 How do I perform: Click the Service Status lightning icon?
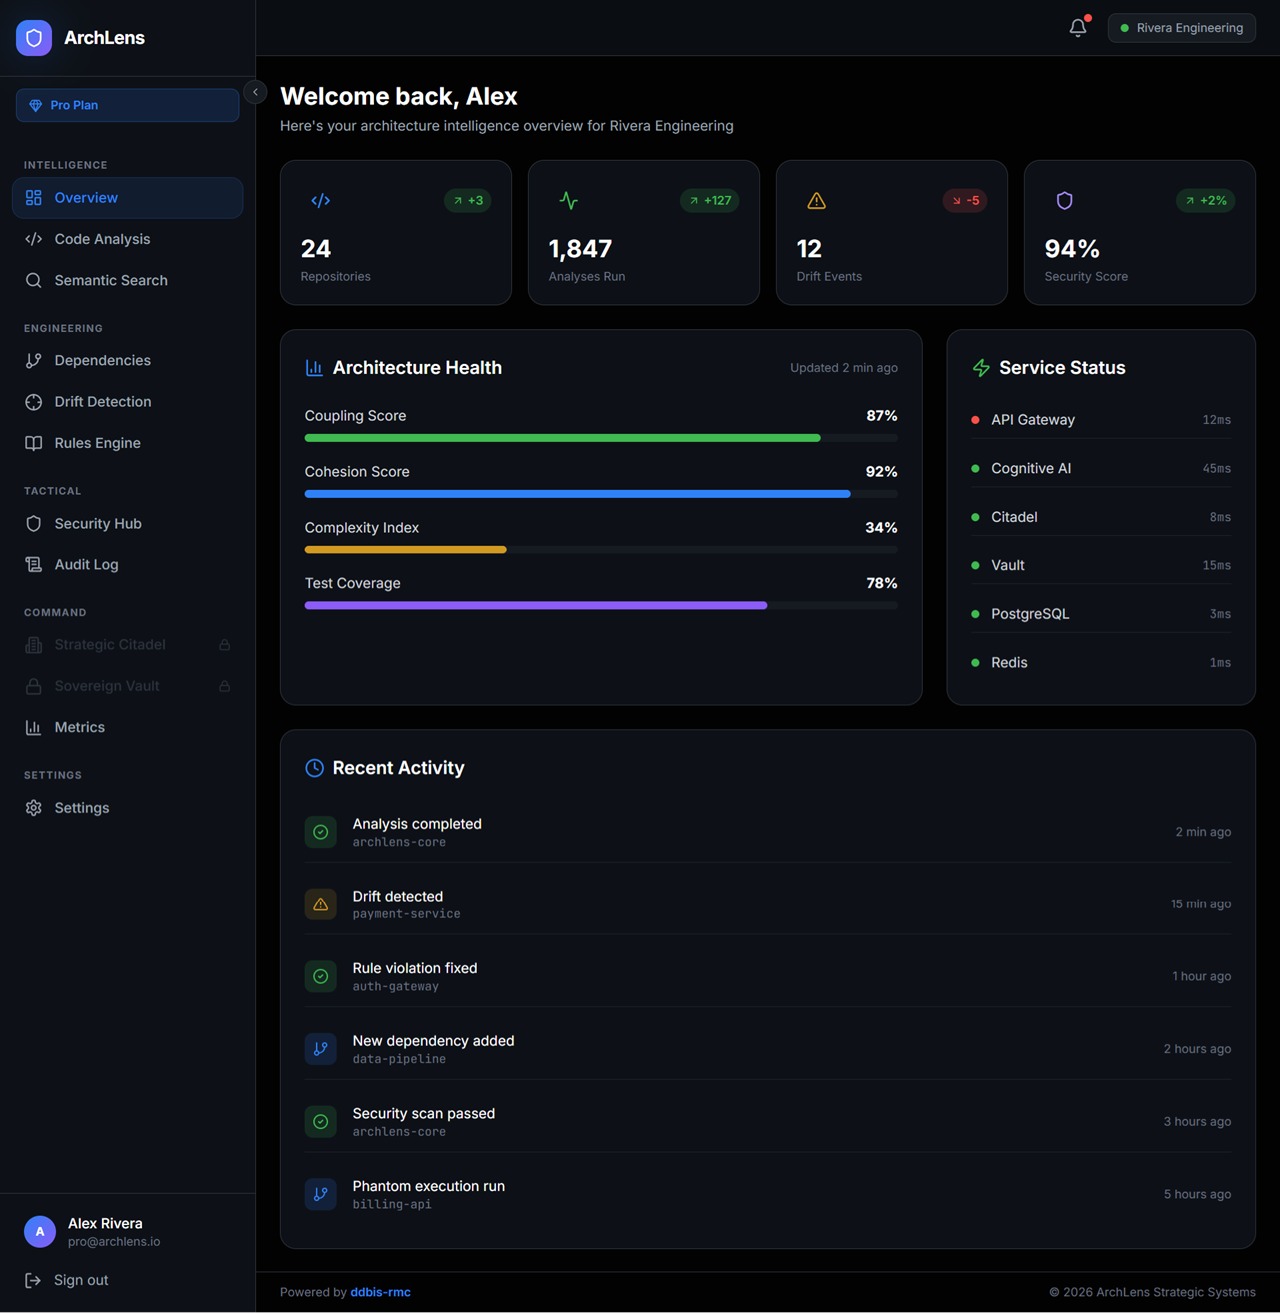981,368
